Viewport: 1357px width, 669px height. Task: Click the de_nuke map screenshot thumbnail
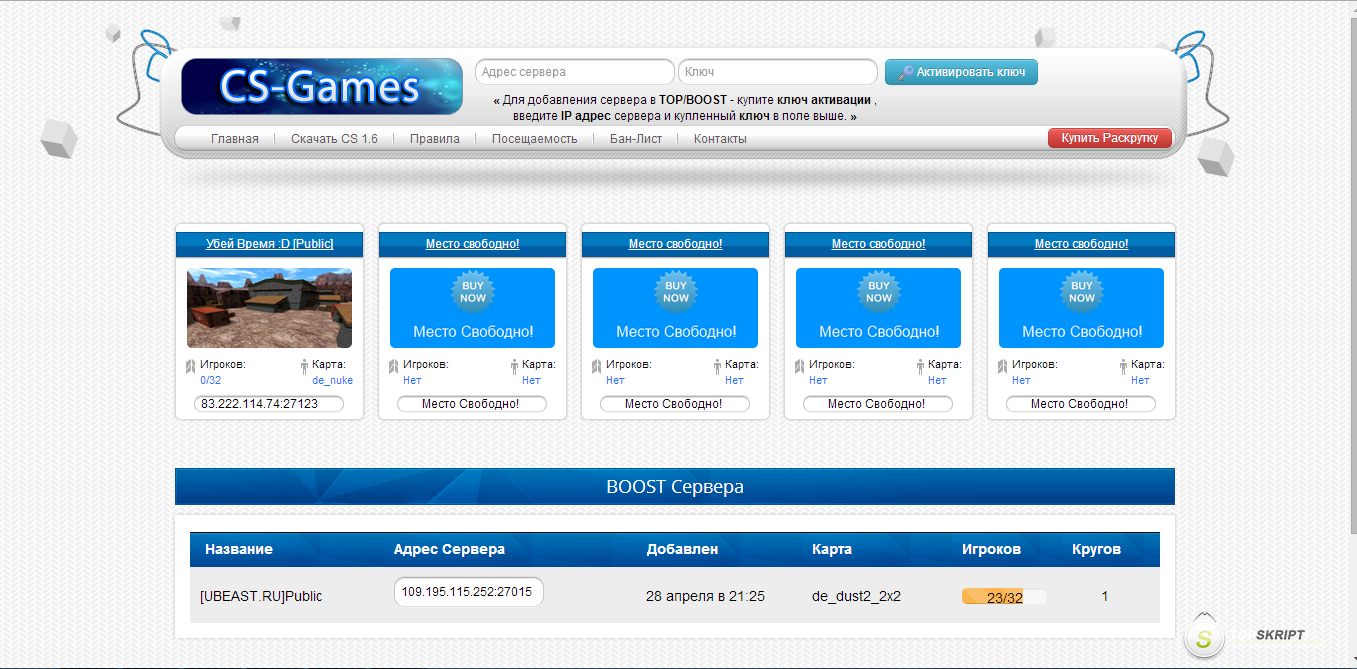pyautogui.click(x=269, y=308)
